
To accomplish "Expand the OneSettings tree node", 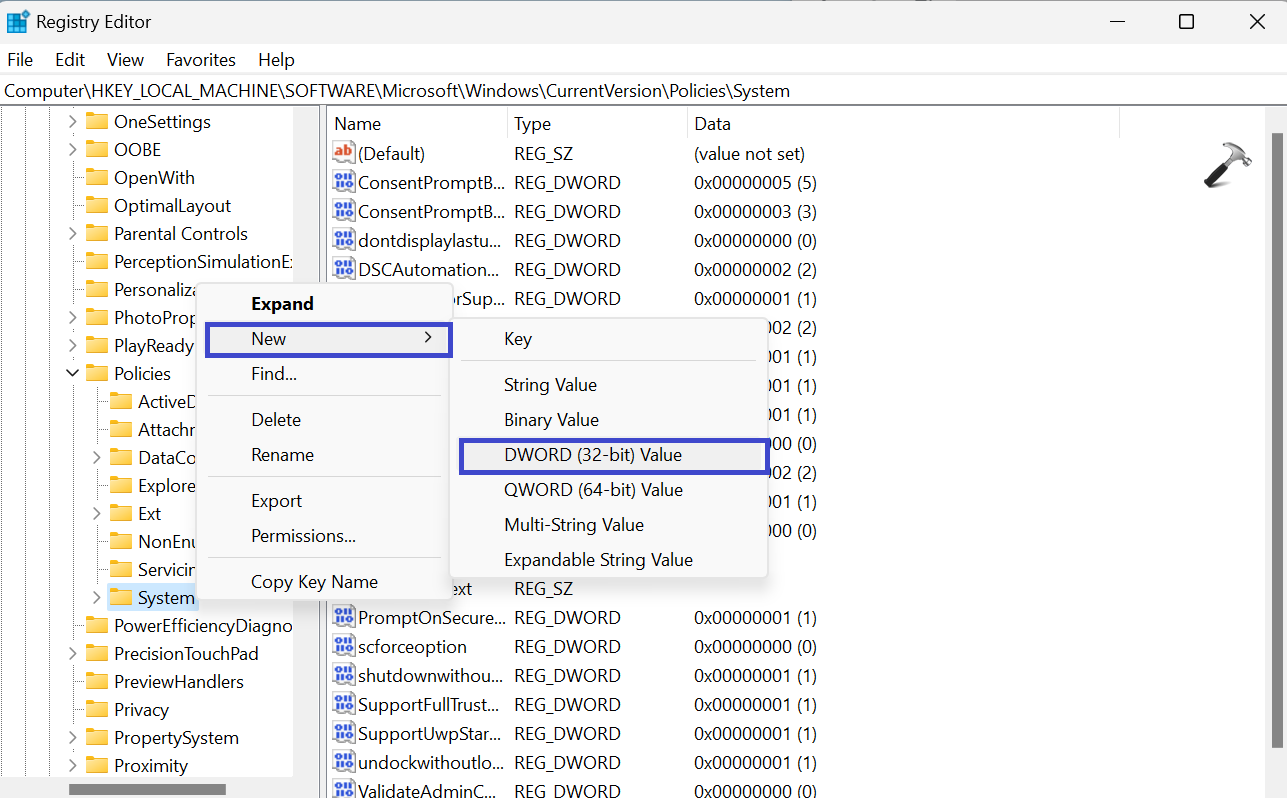I will pos(72,122).
